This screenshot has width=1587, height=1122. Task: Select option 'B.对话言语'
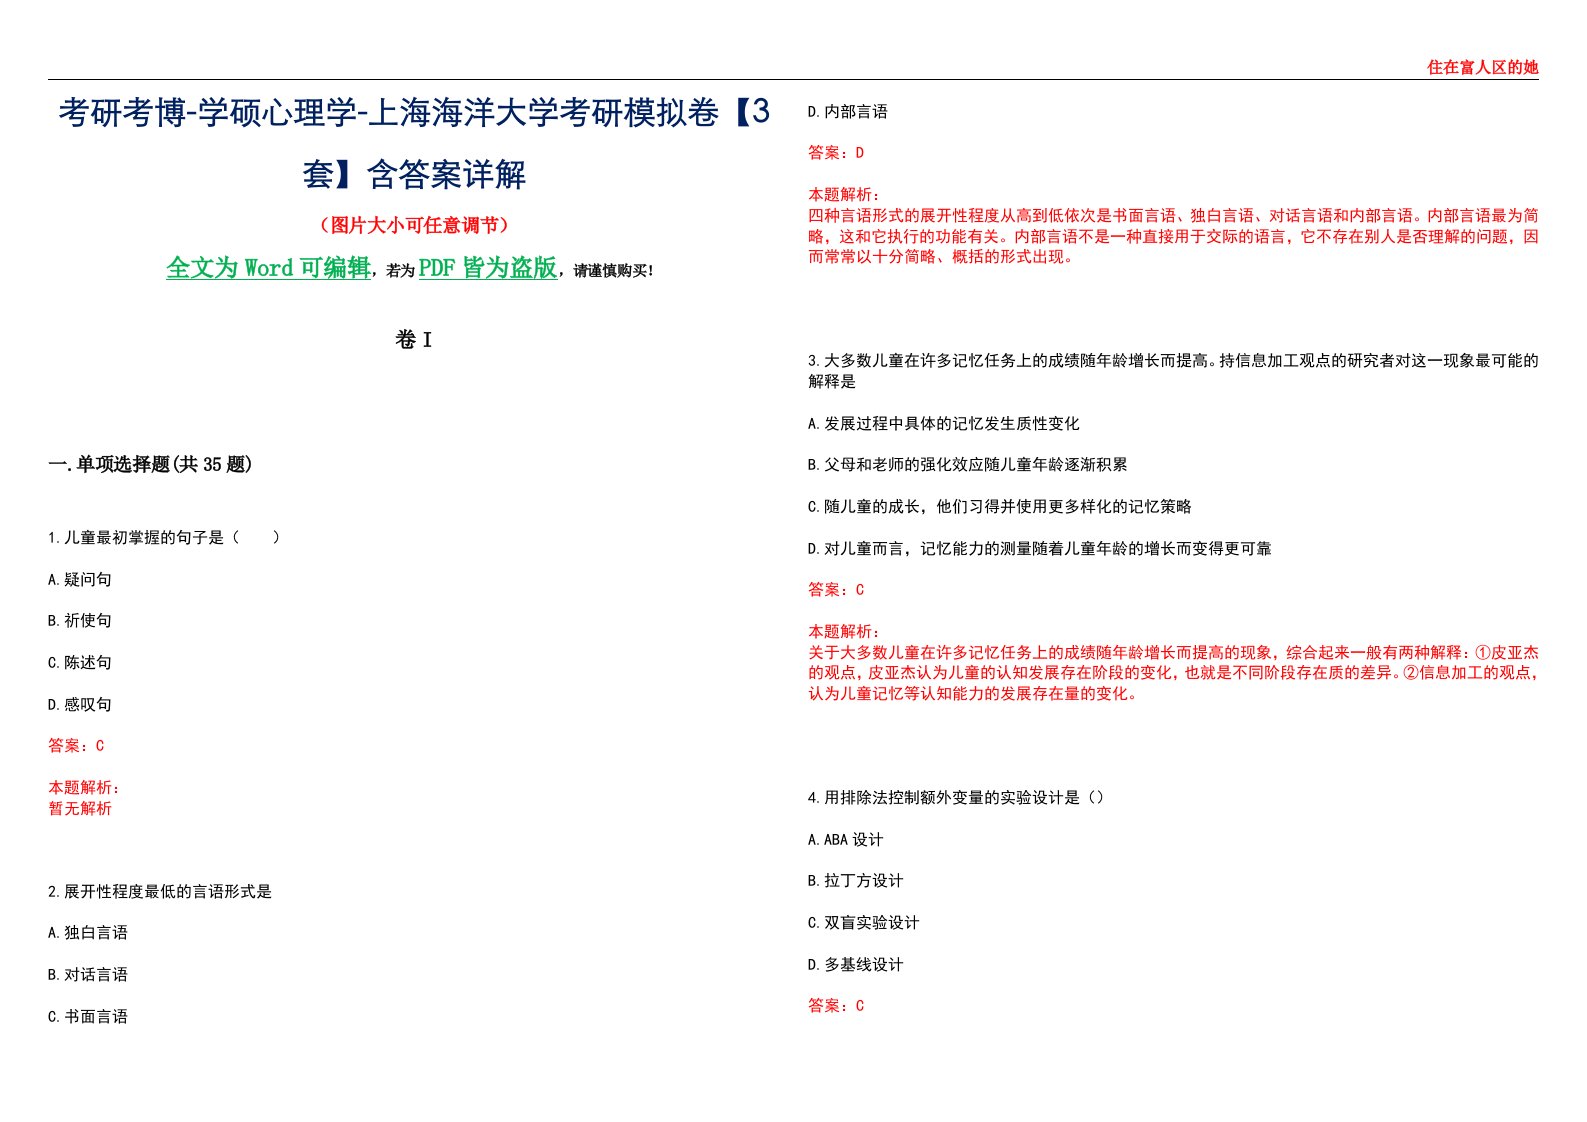pos(88,975)
